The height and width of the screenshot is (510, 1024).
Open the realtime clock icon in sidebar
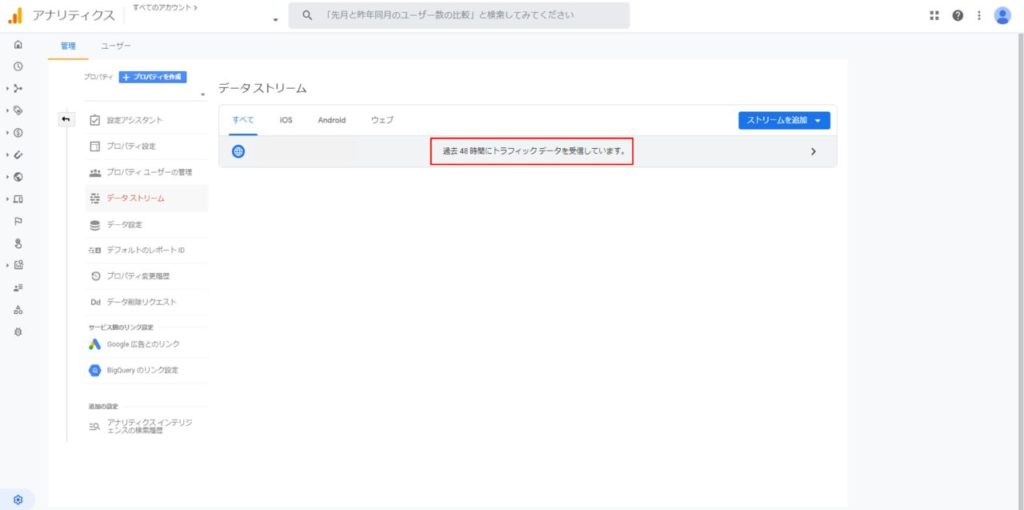click(18, 67)
